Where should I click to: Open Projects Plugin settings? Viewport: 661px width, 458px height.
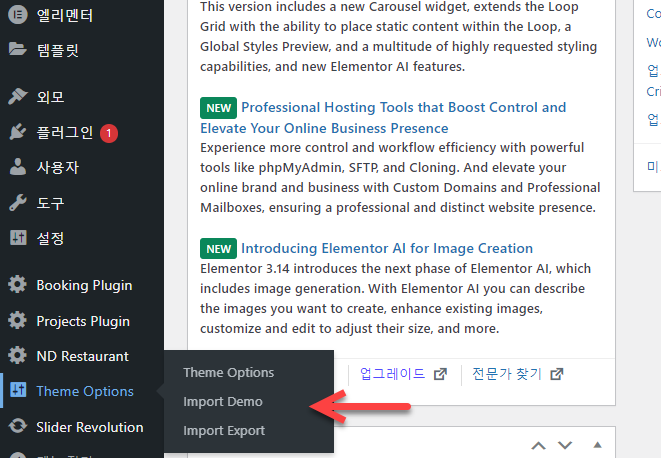(82, 321)
